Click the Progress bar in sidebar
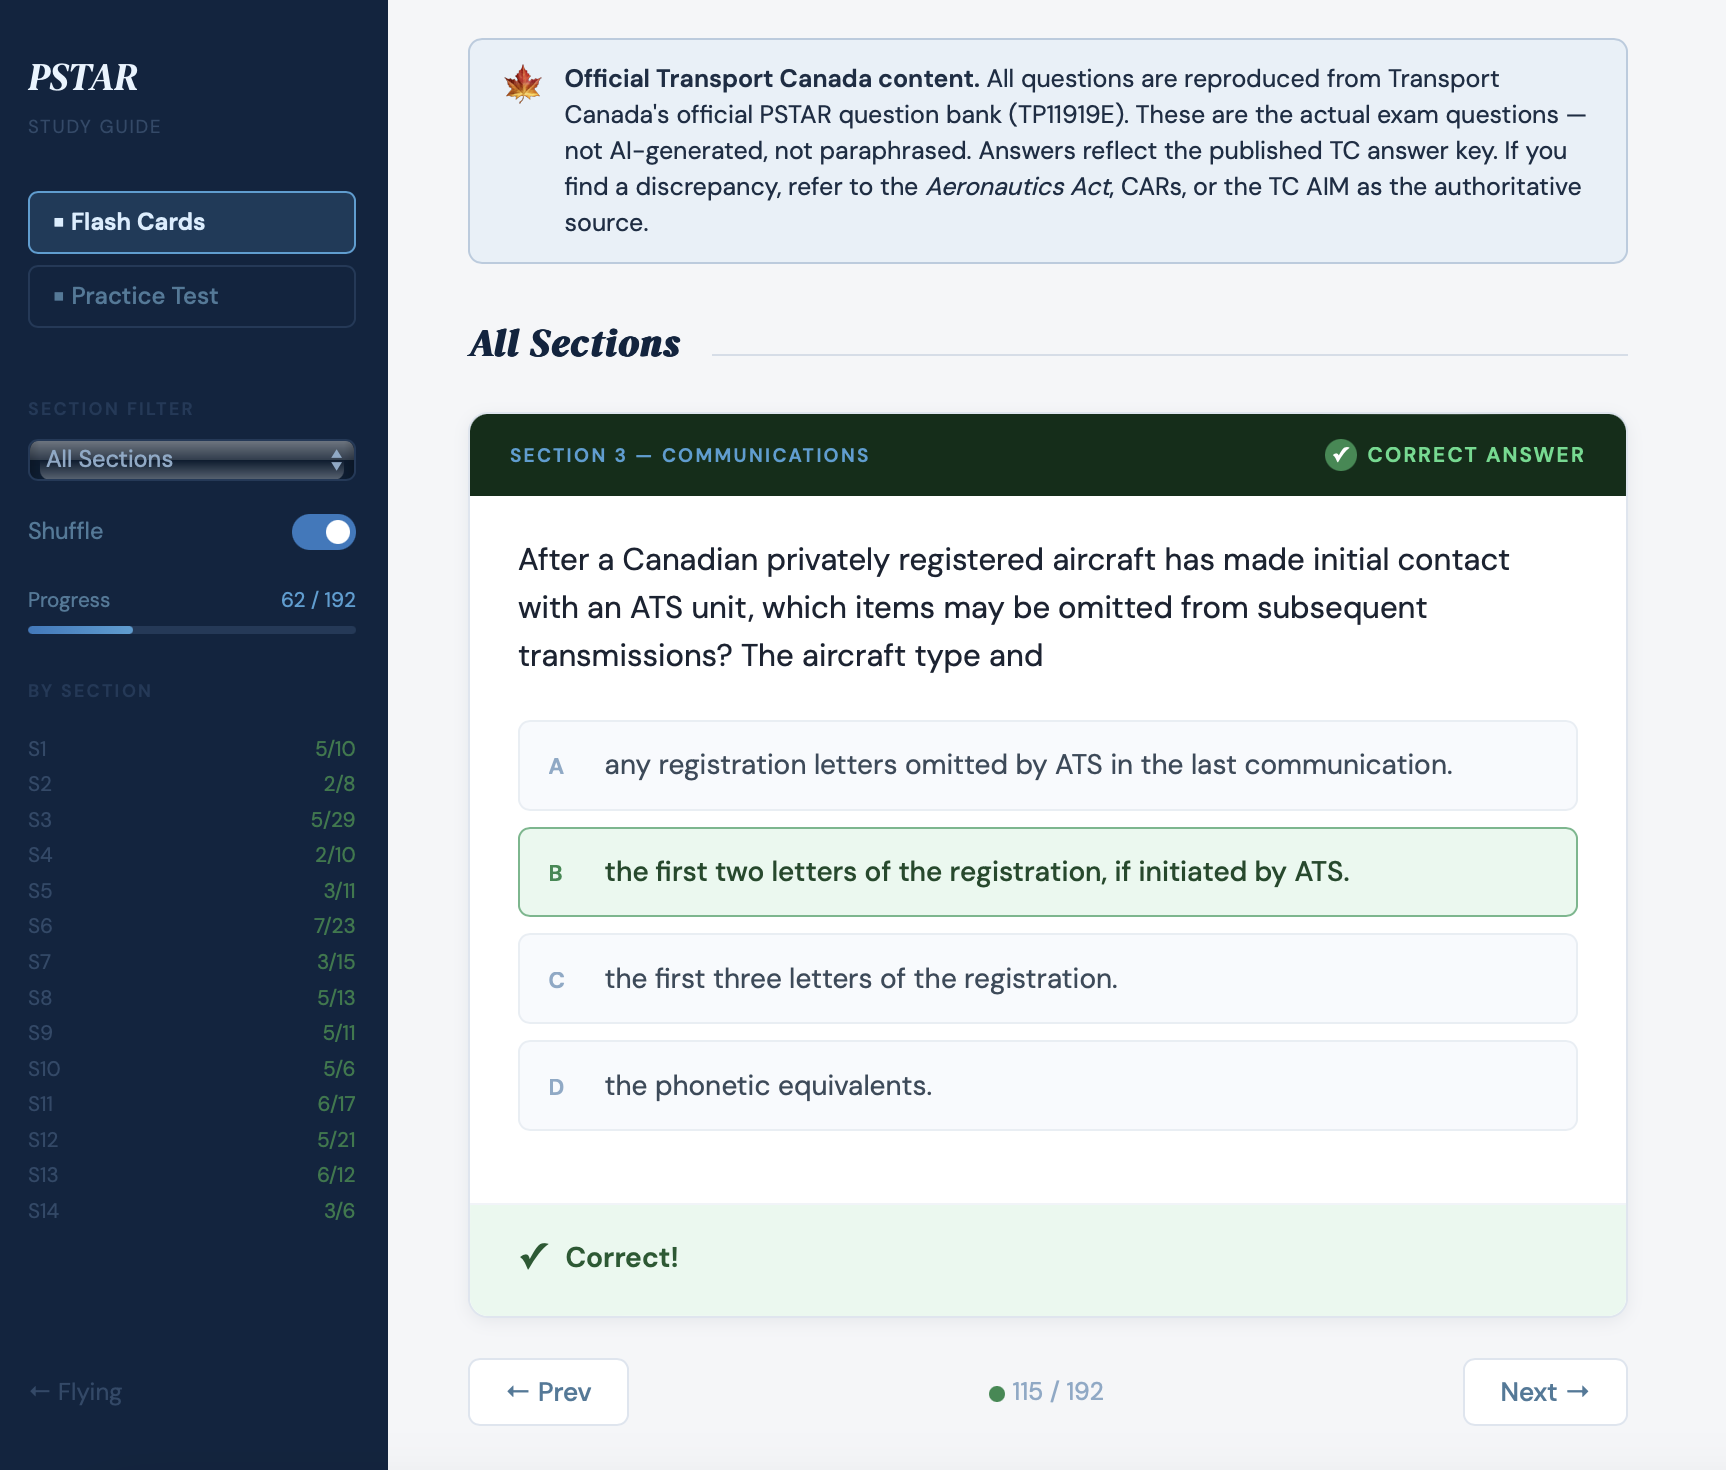This screenshot has height=1470, width=1726. pyautogui.click(x=192, y=630)
